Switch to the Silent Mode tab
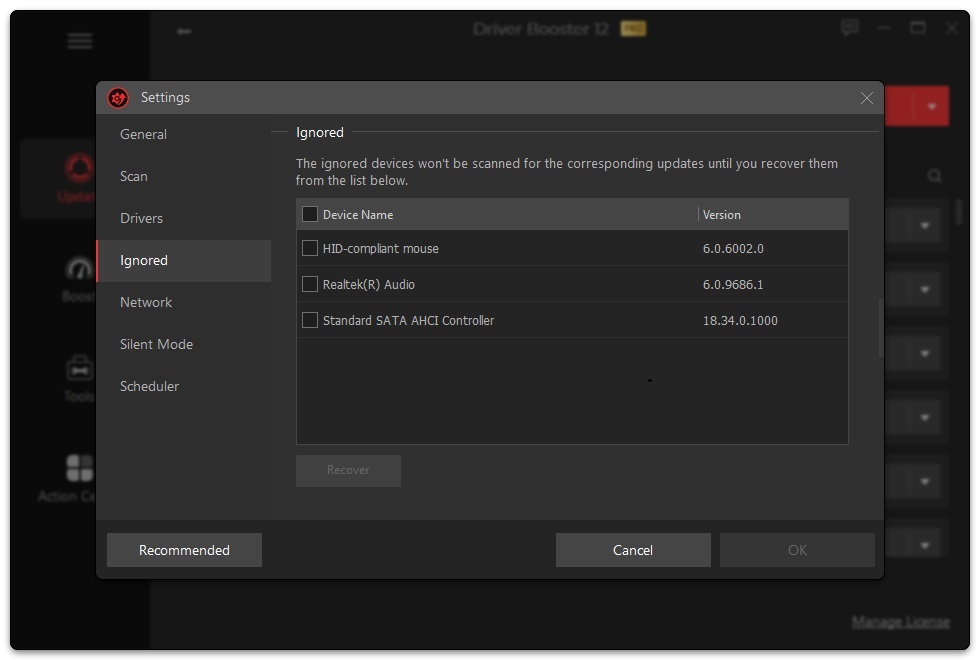Image resolution: width=980 pixels, height=660 pixels. (x=184, y=344)
